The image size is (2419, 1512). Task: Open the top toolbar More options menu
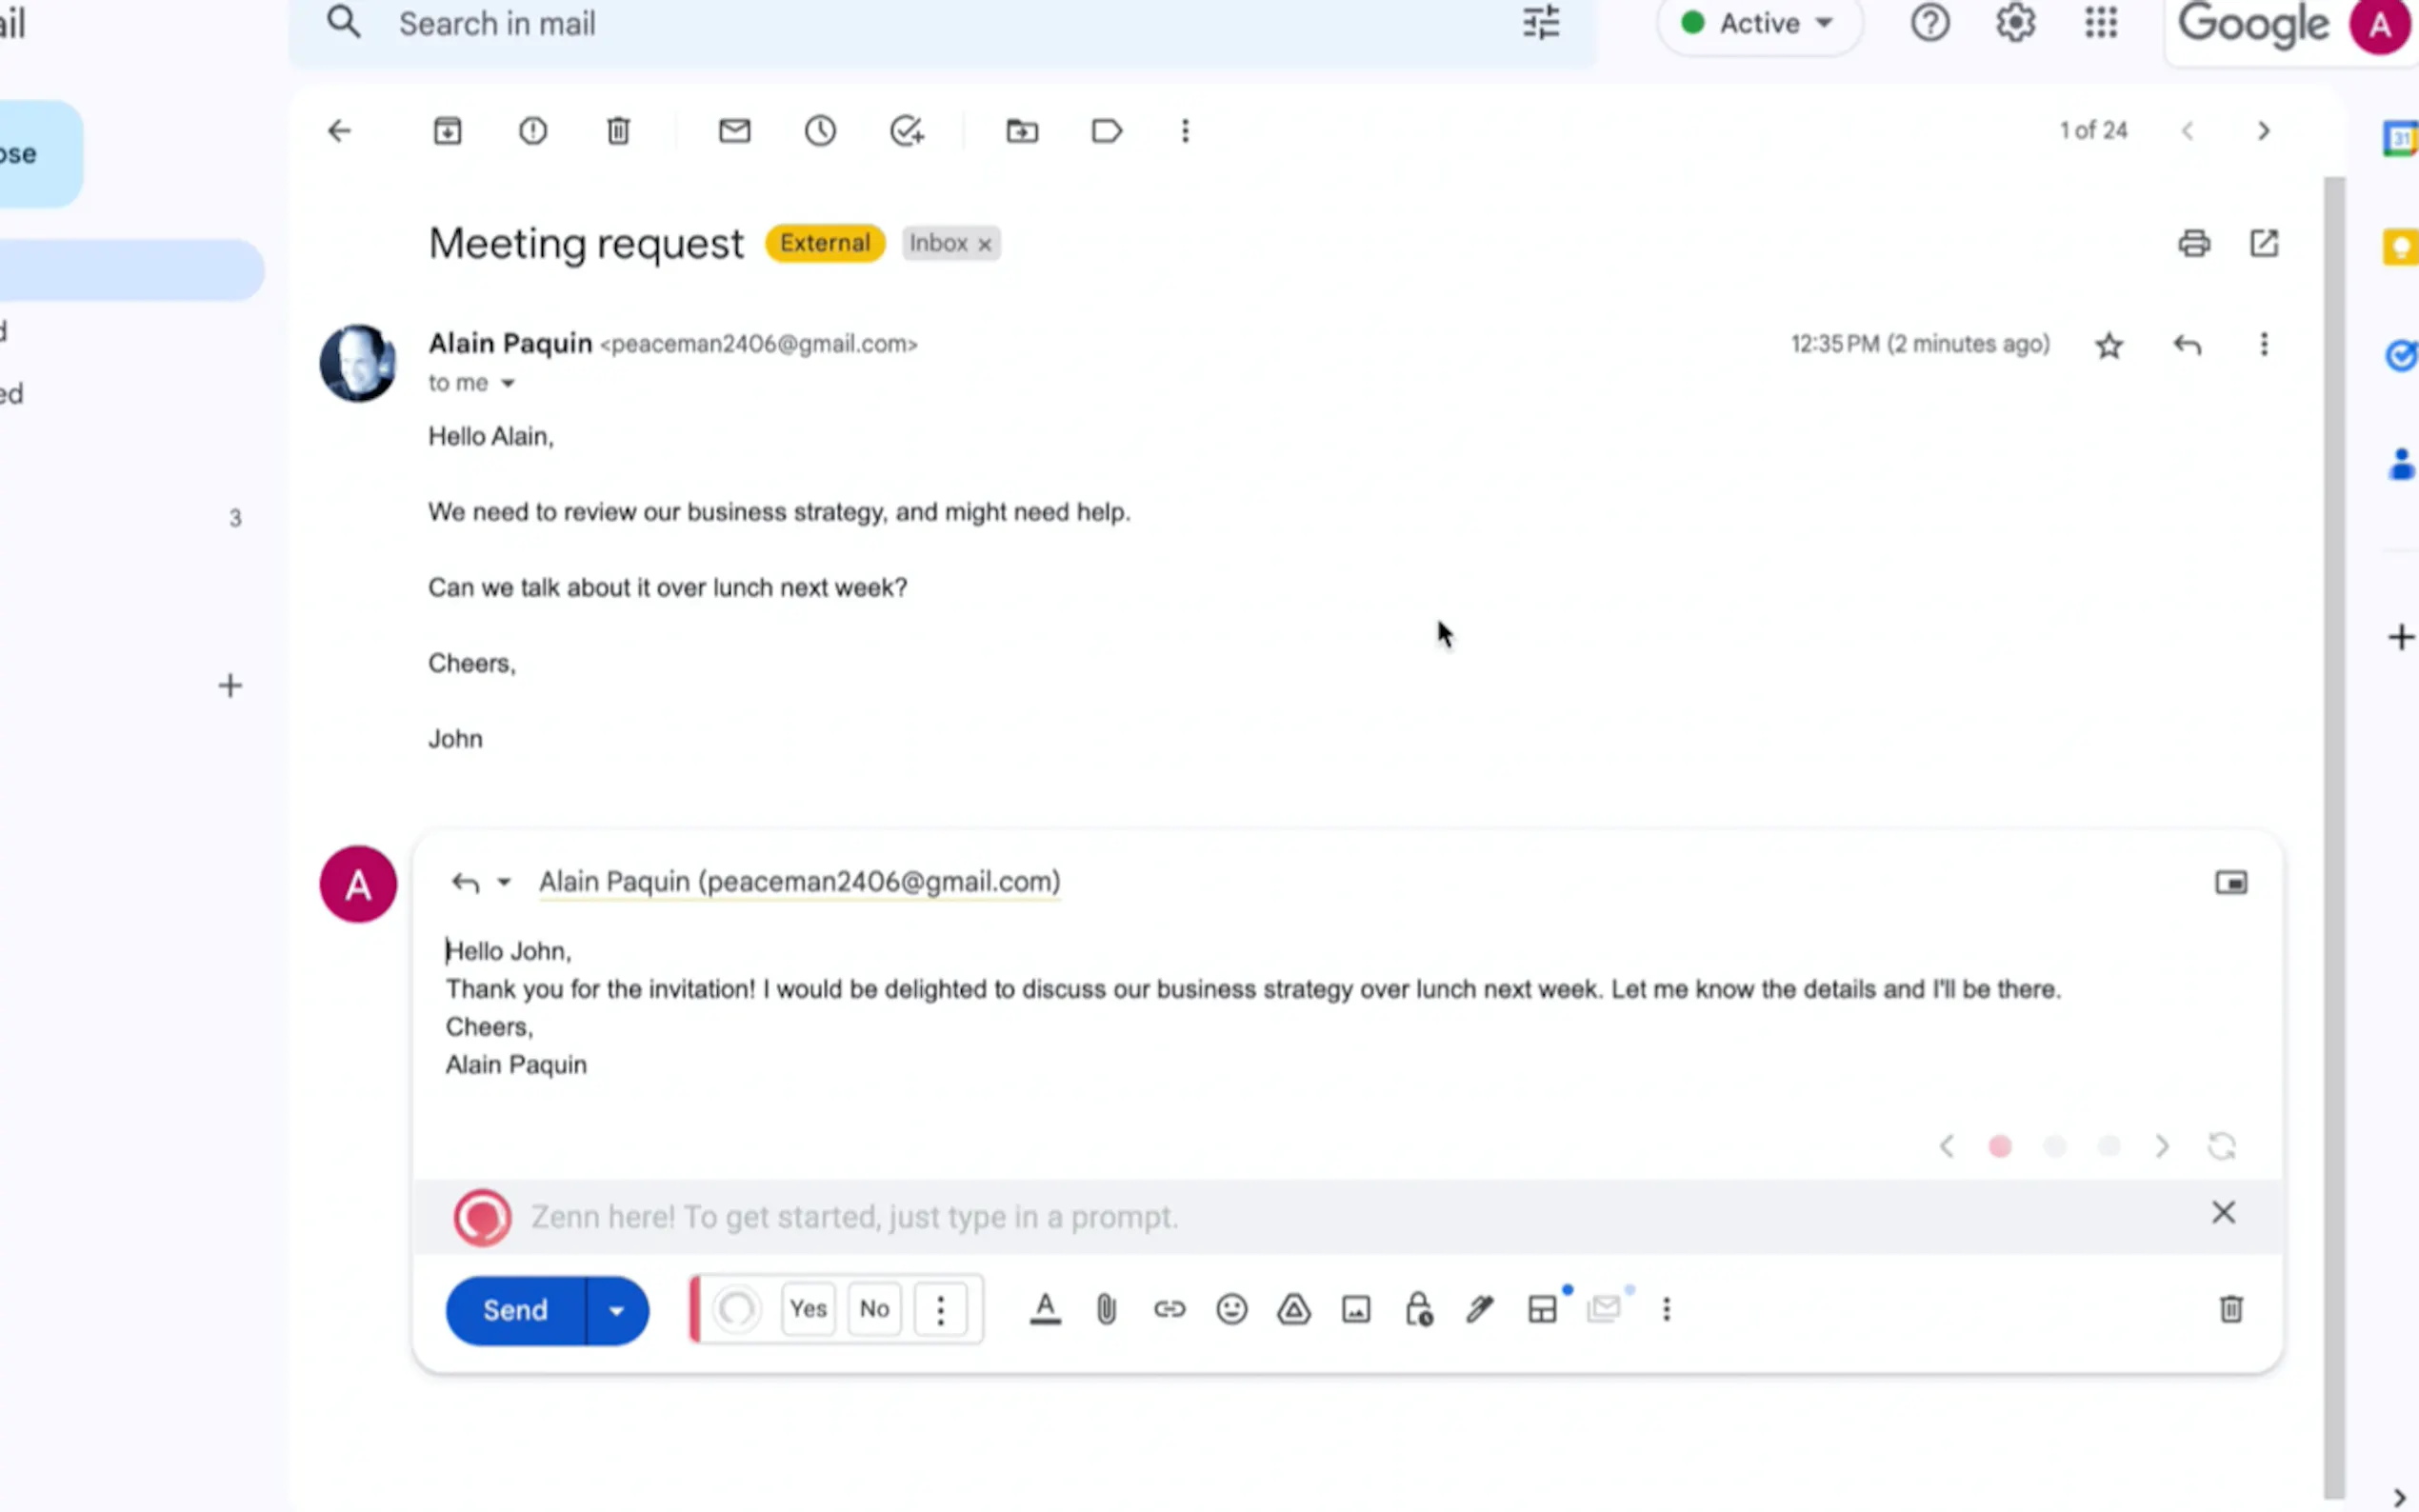coord(1185,131)
